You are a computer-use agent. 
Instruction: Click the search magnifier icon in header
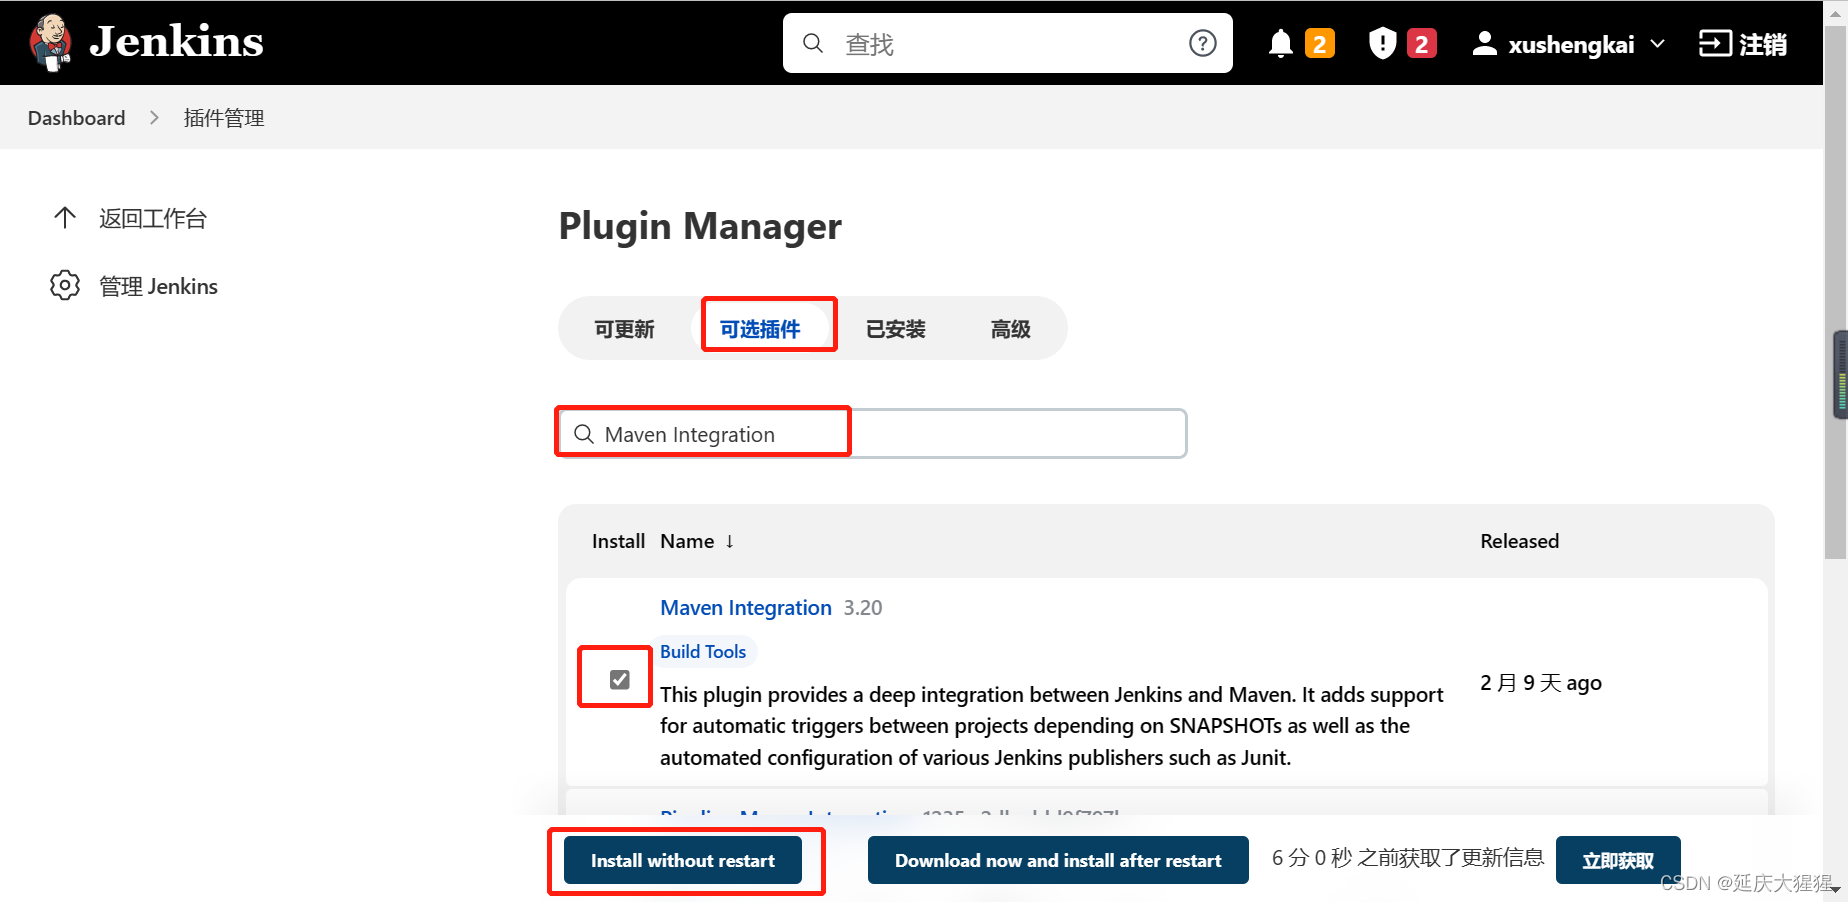point(813,44)
